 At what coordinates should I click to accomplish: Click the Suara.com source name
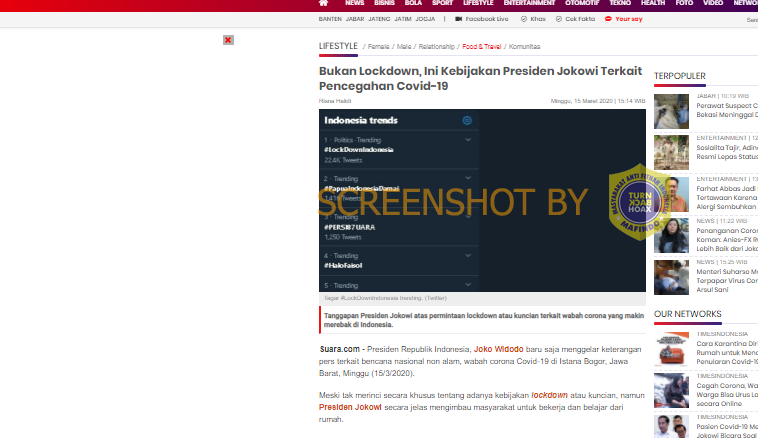pos(340,349)
